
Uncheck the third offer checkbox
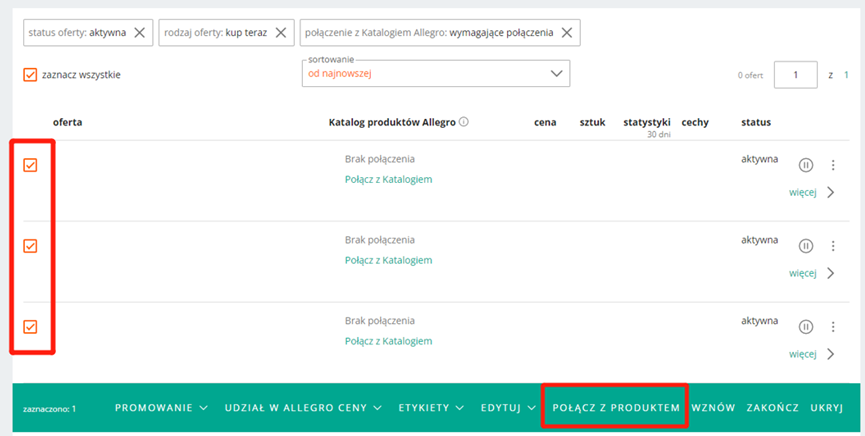coord(30,326)
